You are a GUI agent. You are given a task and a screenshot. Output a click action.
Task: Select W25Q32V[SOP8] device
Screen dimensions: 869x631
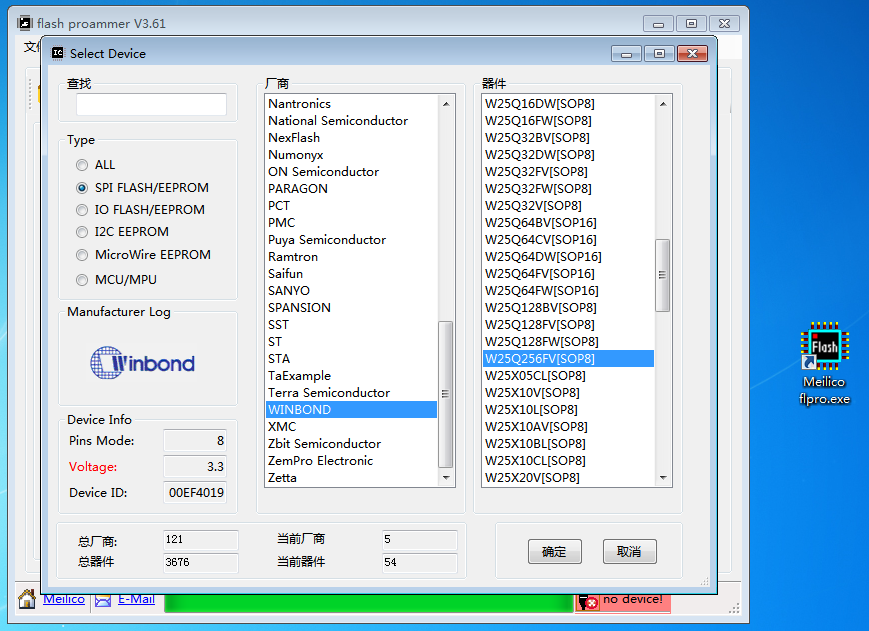point(569,206)
